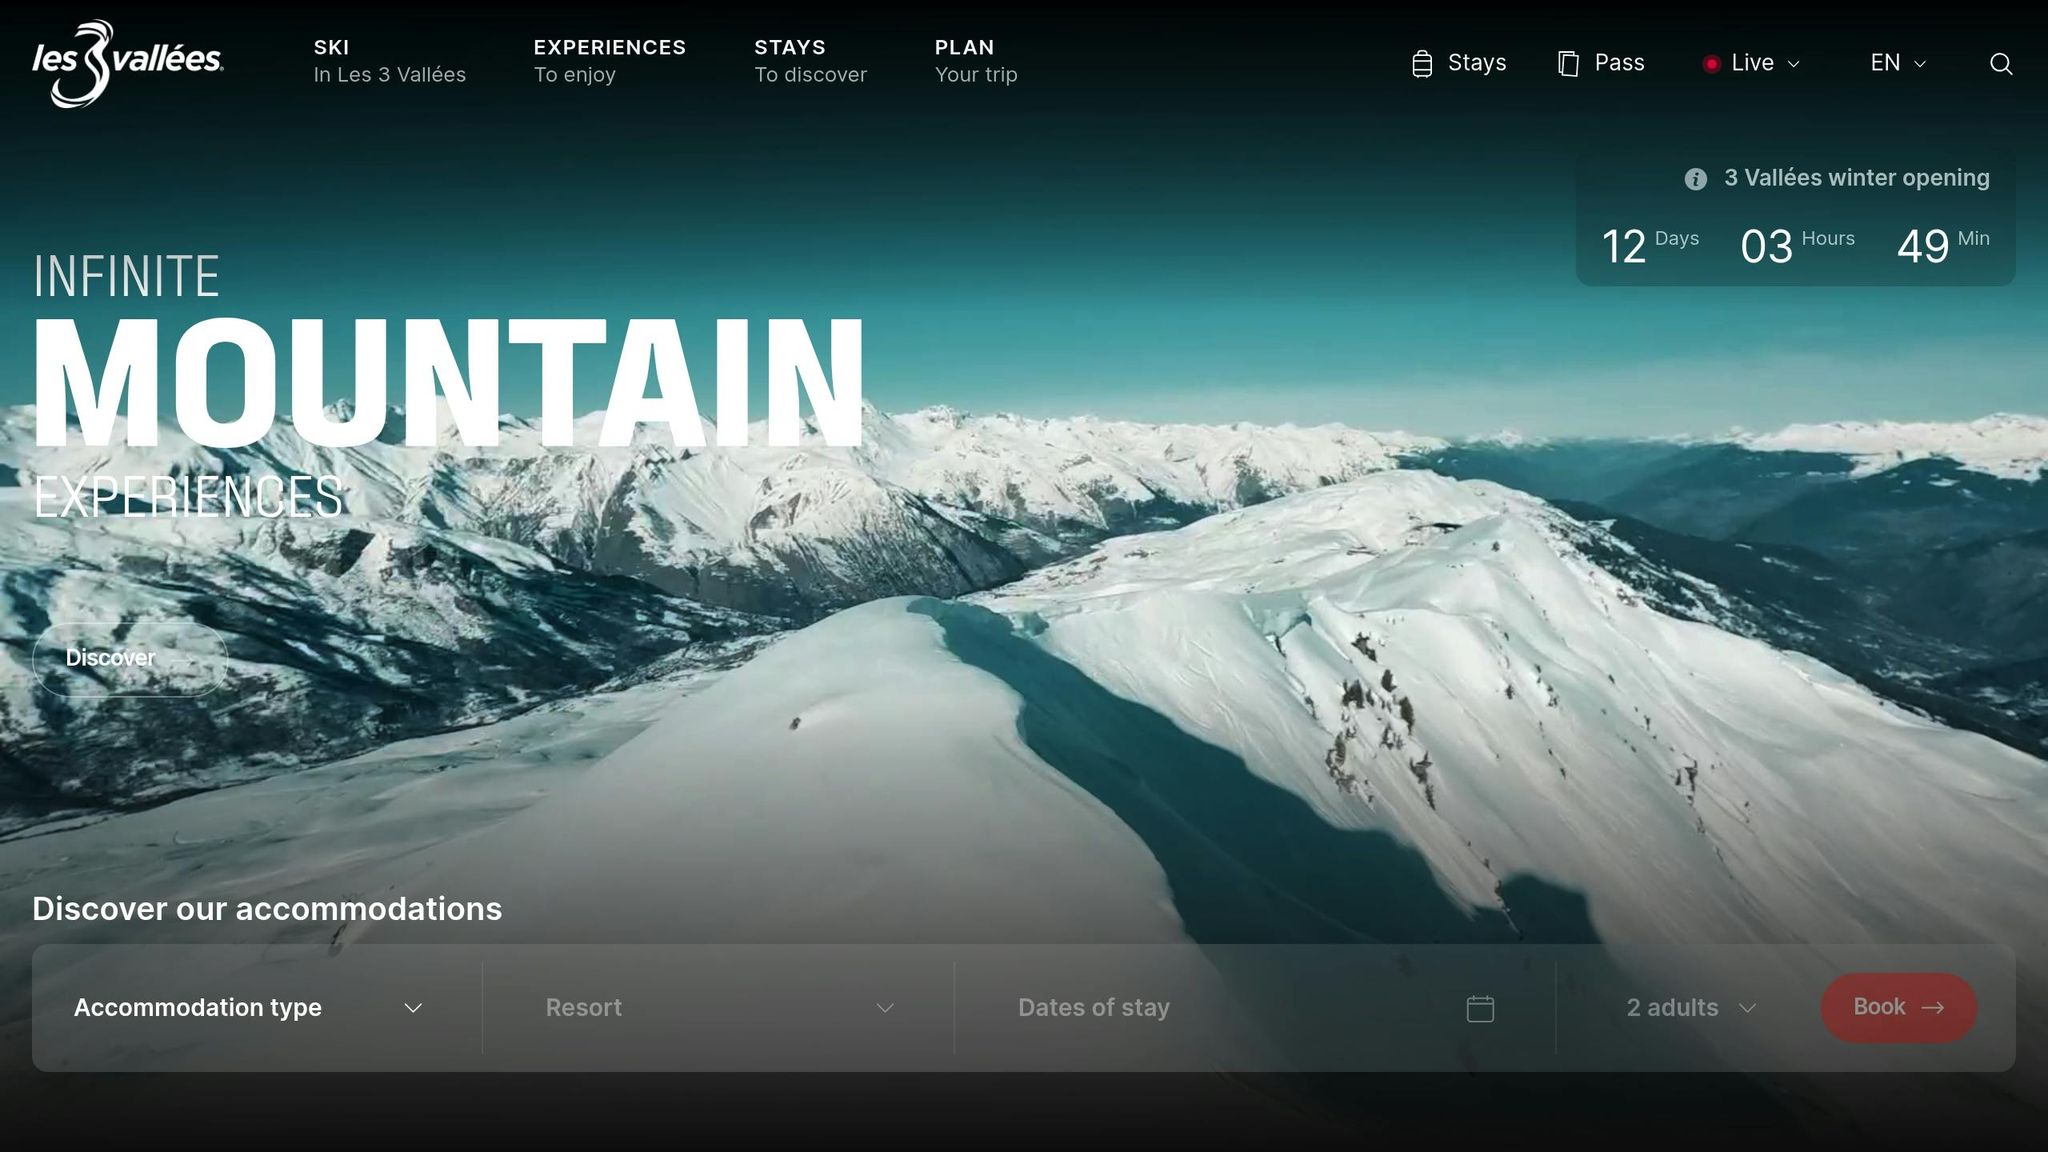Click the Discover button on the hero banner
Image resolution: width=2048 pixels, height=1152 pixels.
pos(130,658)
